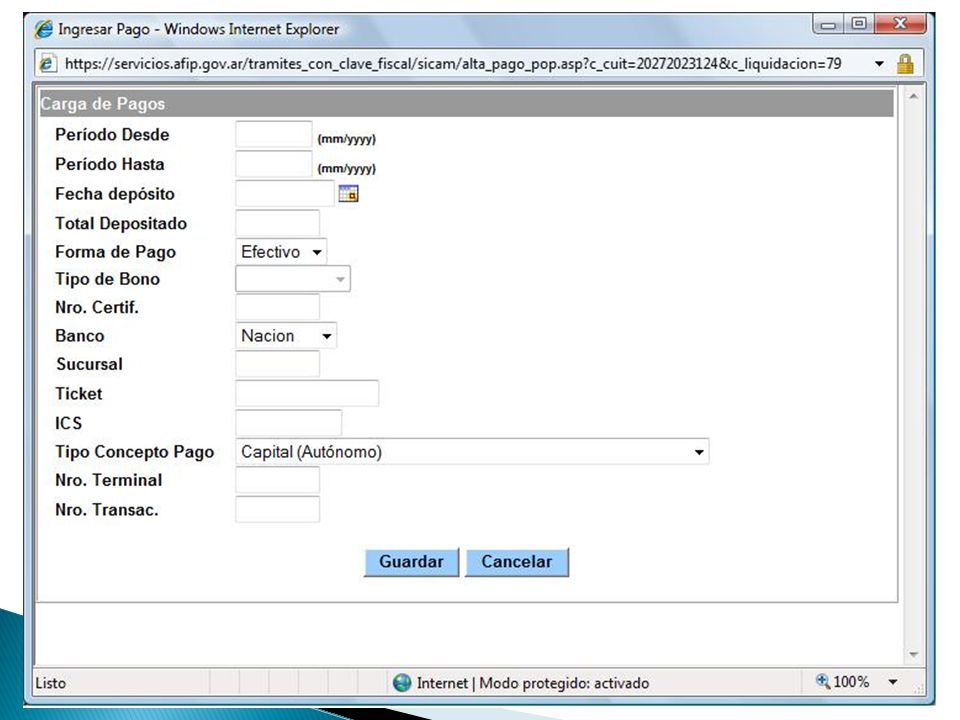Click the URL address bar text
The width and height of the screenshot is (960, 720).
pyautogui.click(x=453, y=64)
